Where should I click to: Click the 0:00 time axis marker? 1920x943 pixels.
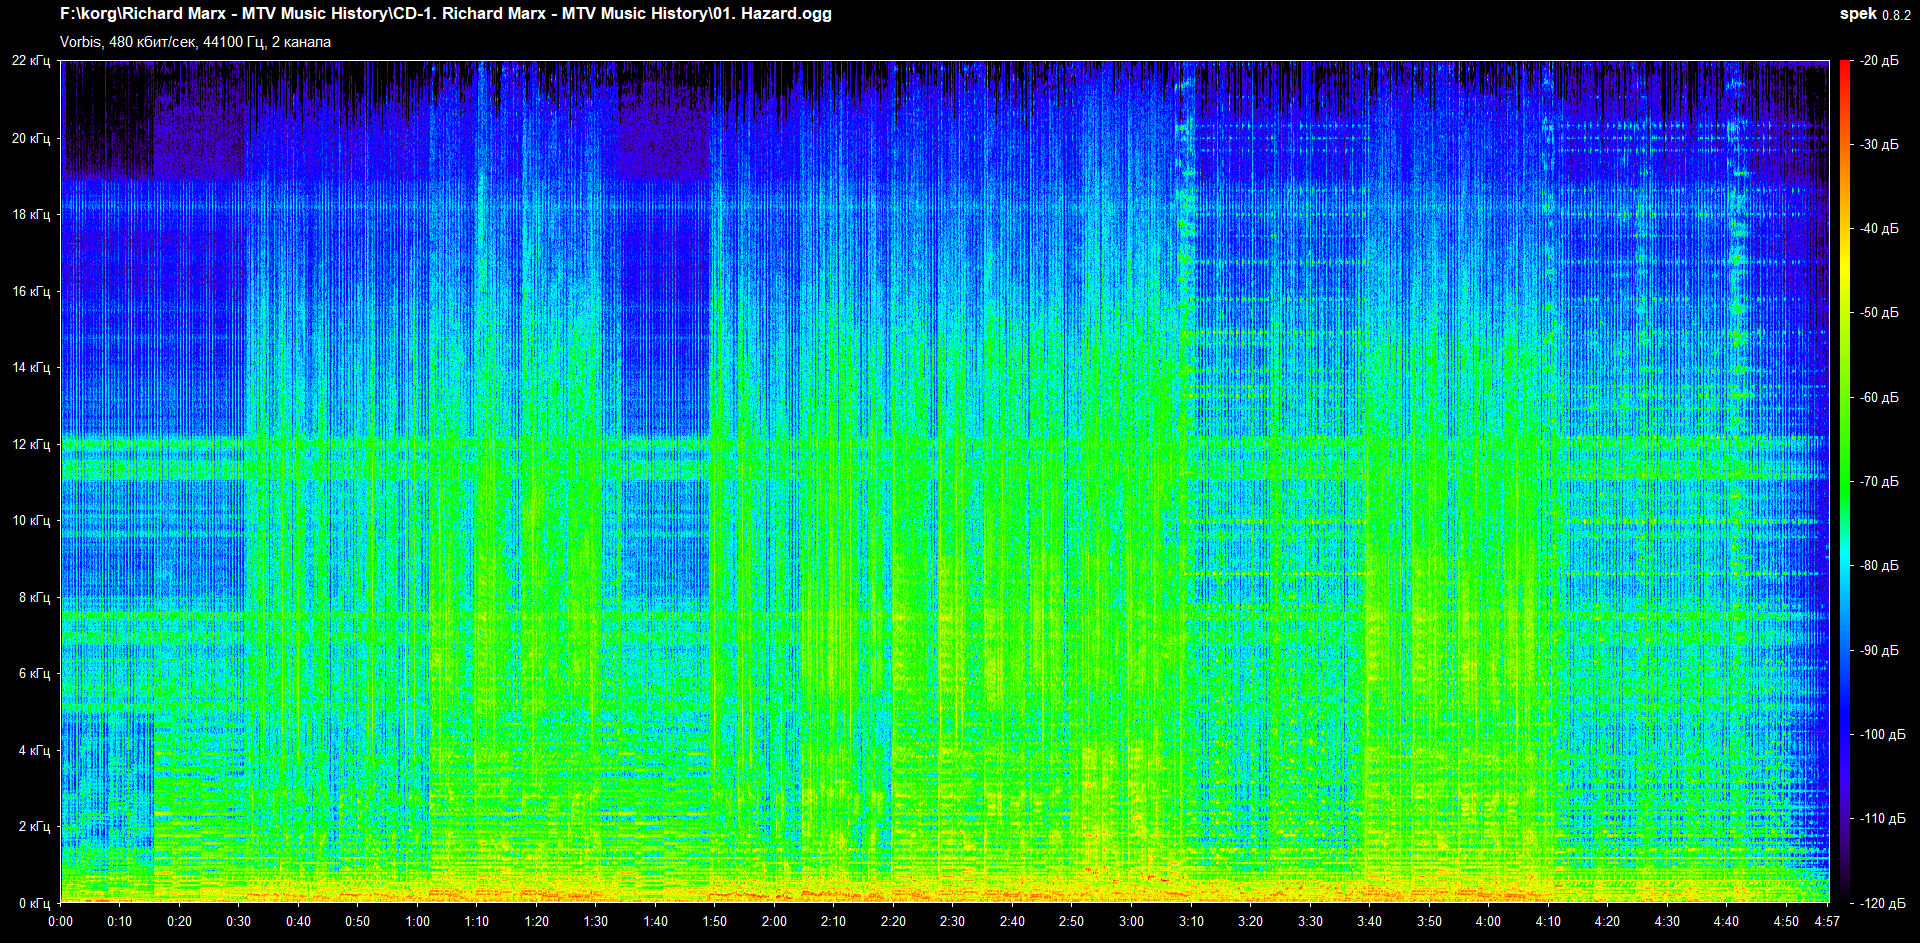(61, 921)
